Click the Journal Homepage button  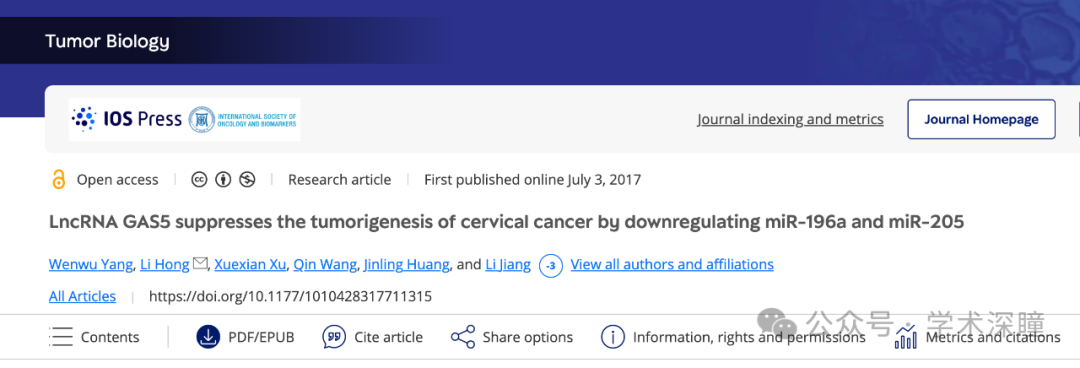click(981, 119)
